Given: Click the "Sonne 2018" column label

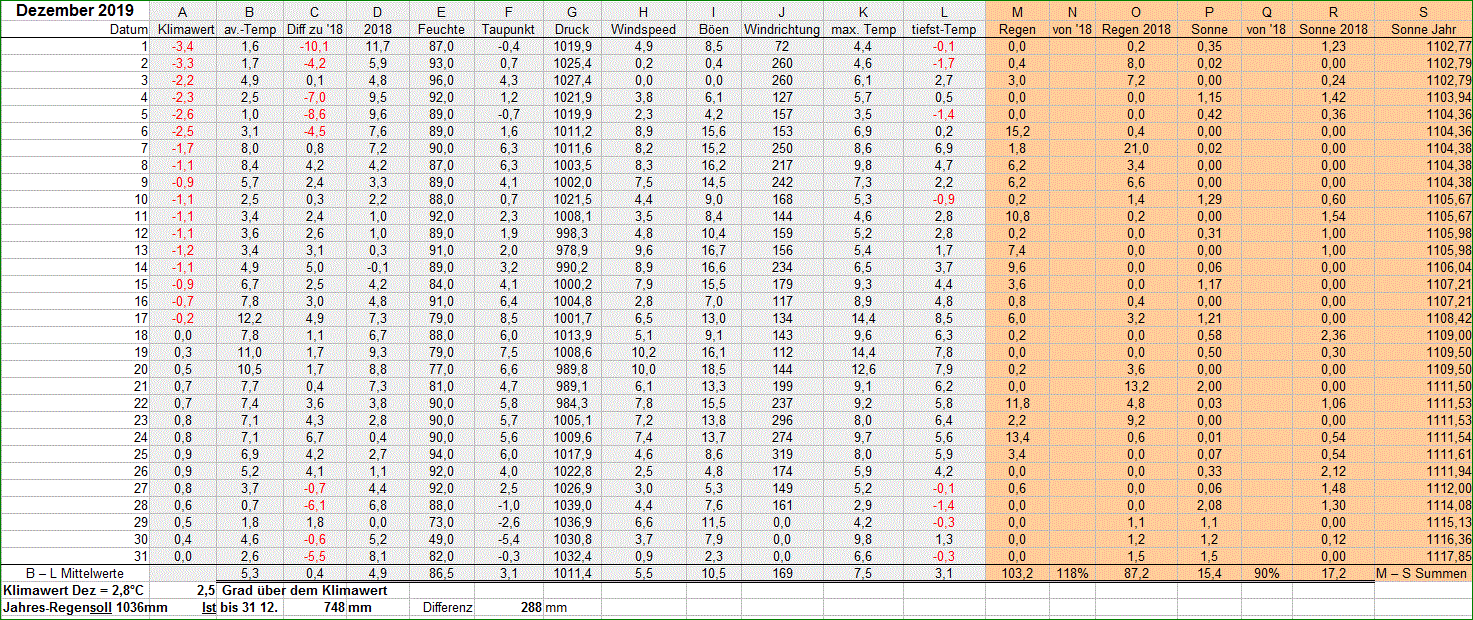Looking at the screenshot, I should click(1333, 30).
